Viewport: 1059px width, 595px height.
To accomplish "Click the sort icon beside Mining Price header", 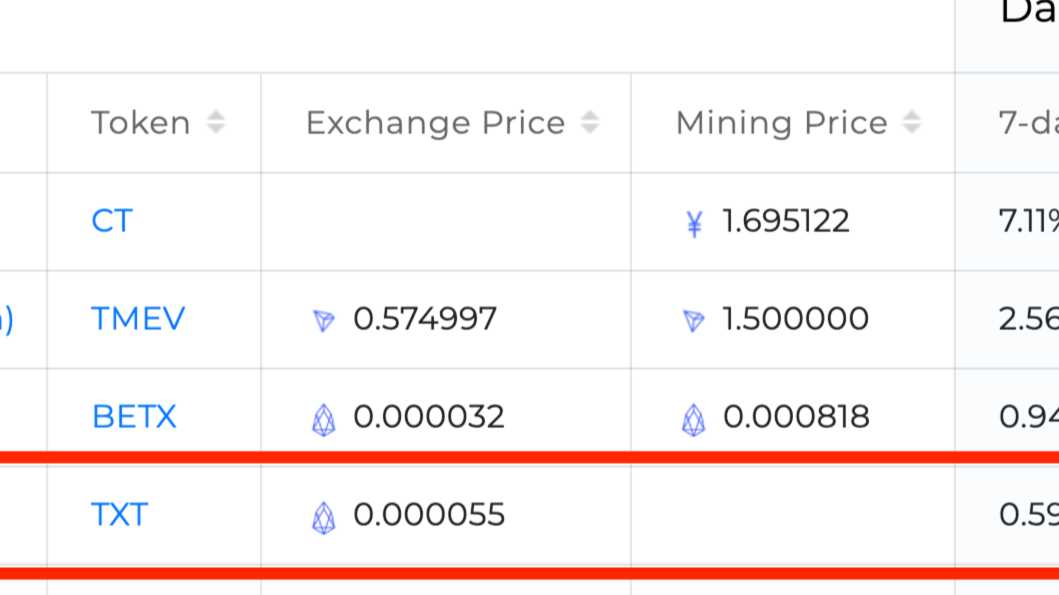I will [909, 122].
